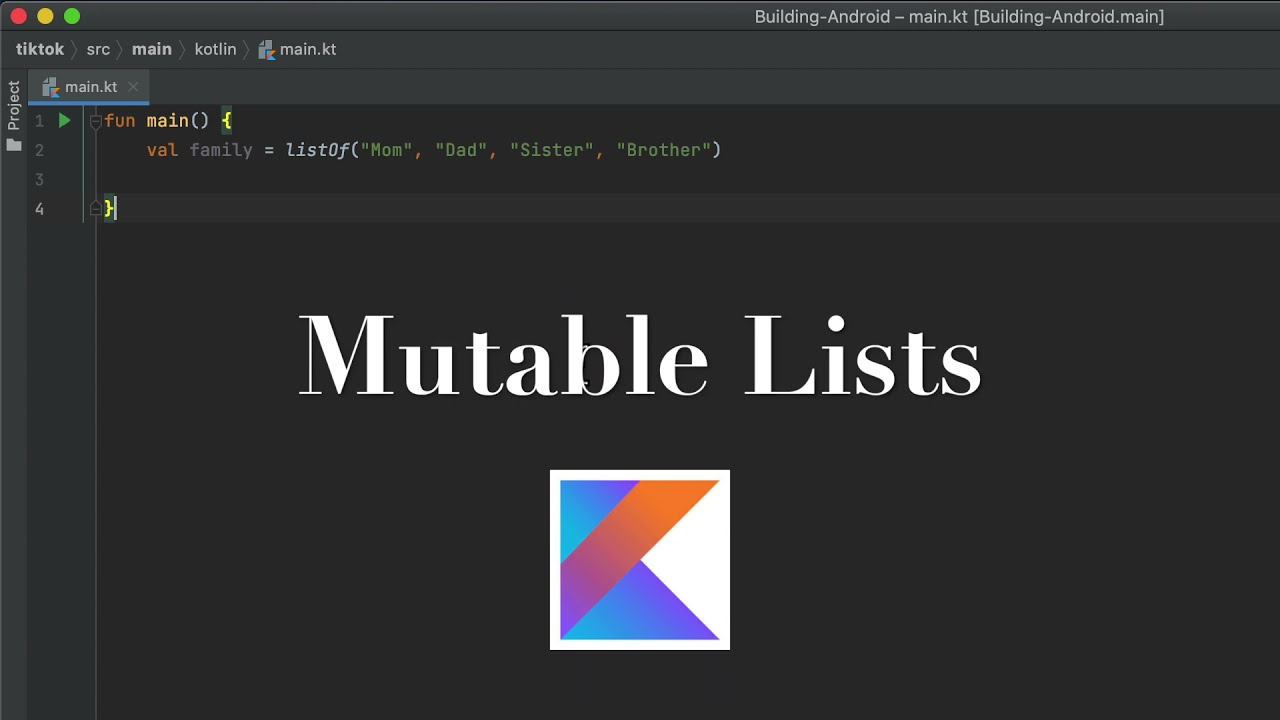Image resolution: width=1280 pixels, height=720 pixels.
Task: Minimize window with yellow traffic light button
Action: click(x=45, y=16)
